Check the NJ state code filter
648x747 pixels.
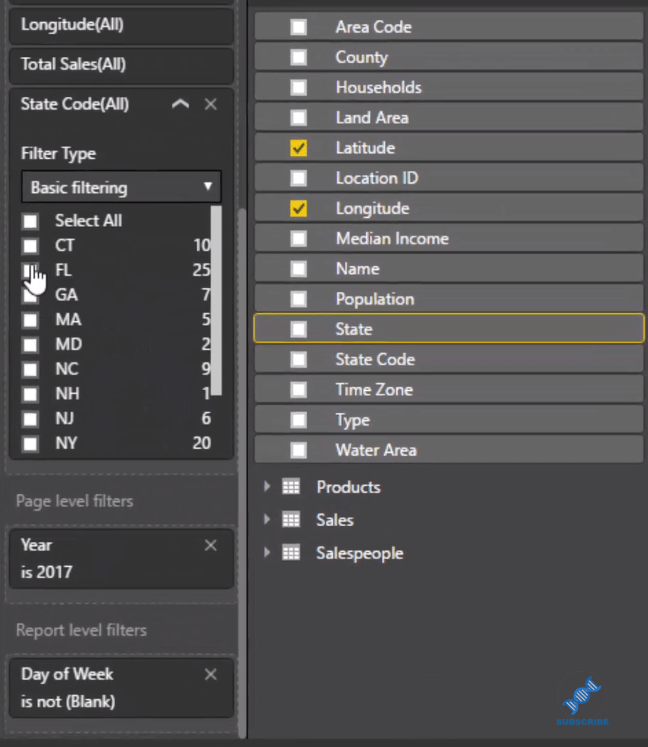tap(30, 419)
